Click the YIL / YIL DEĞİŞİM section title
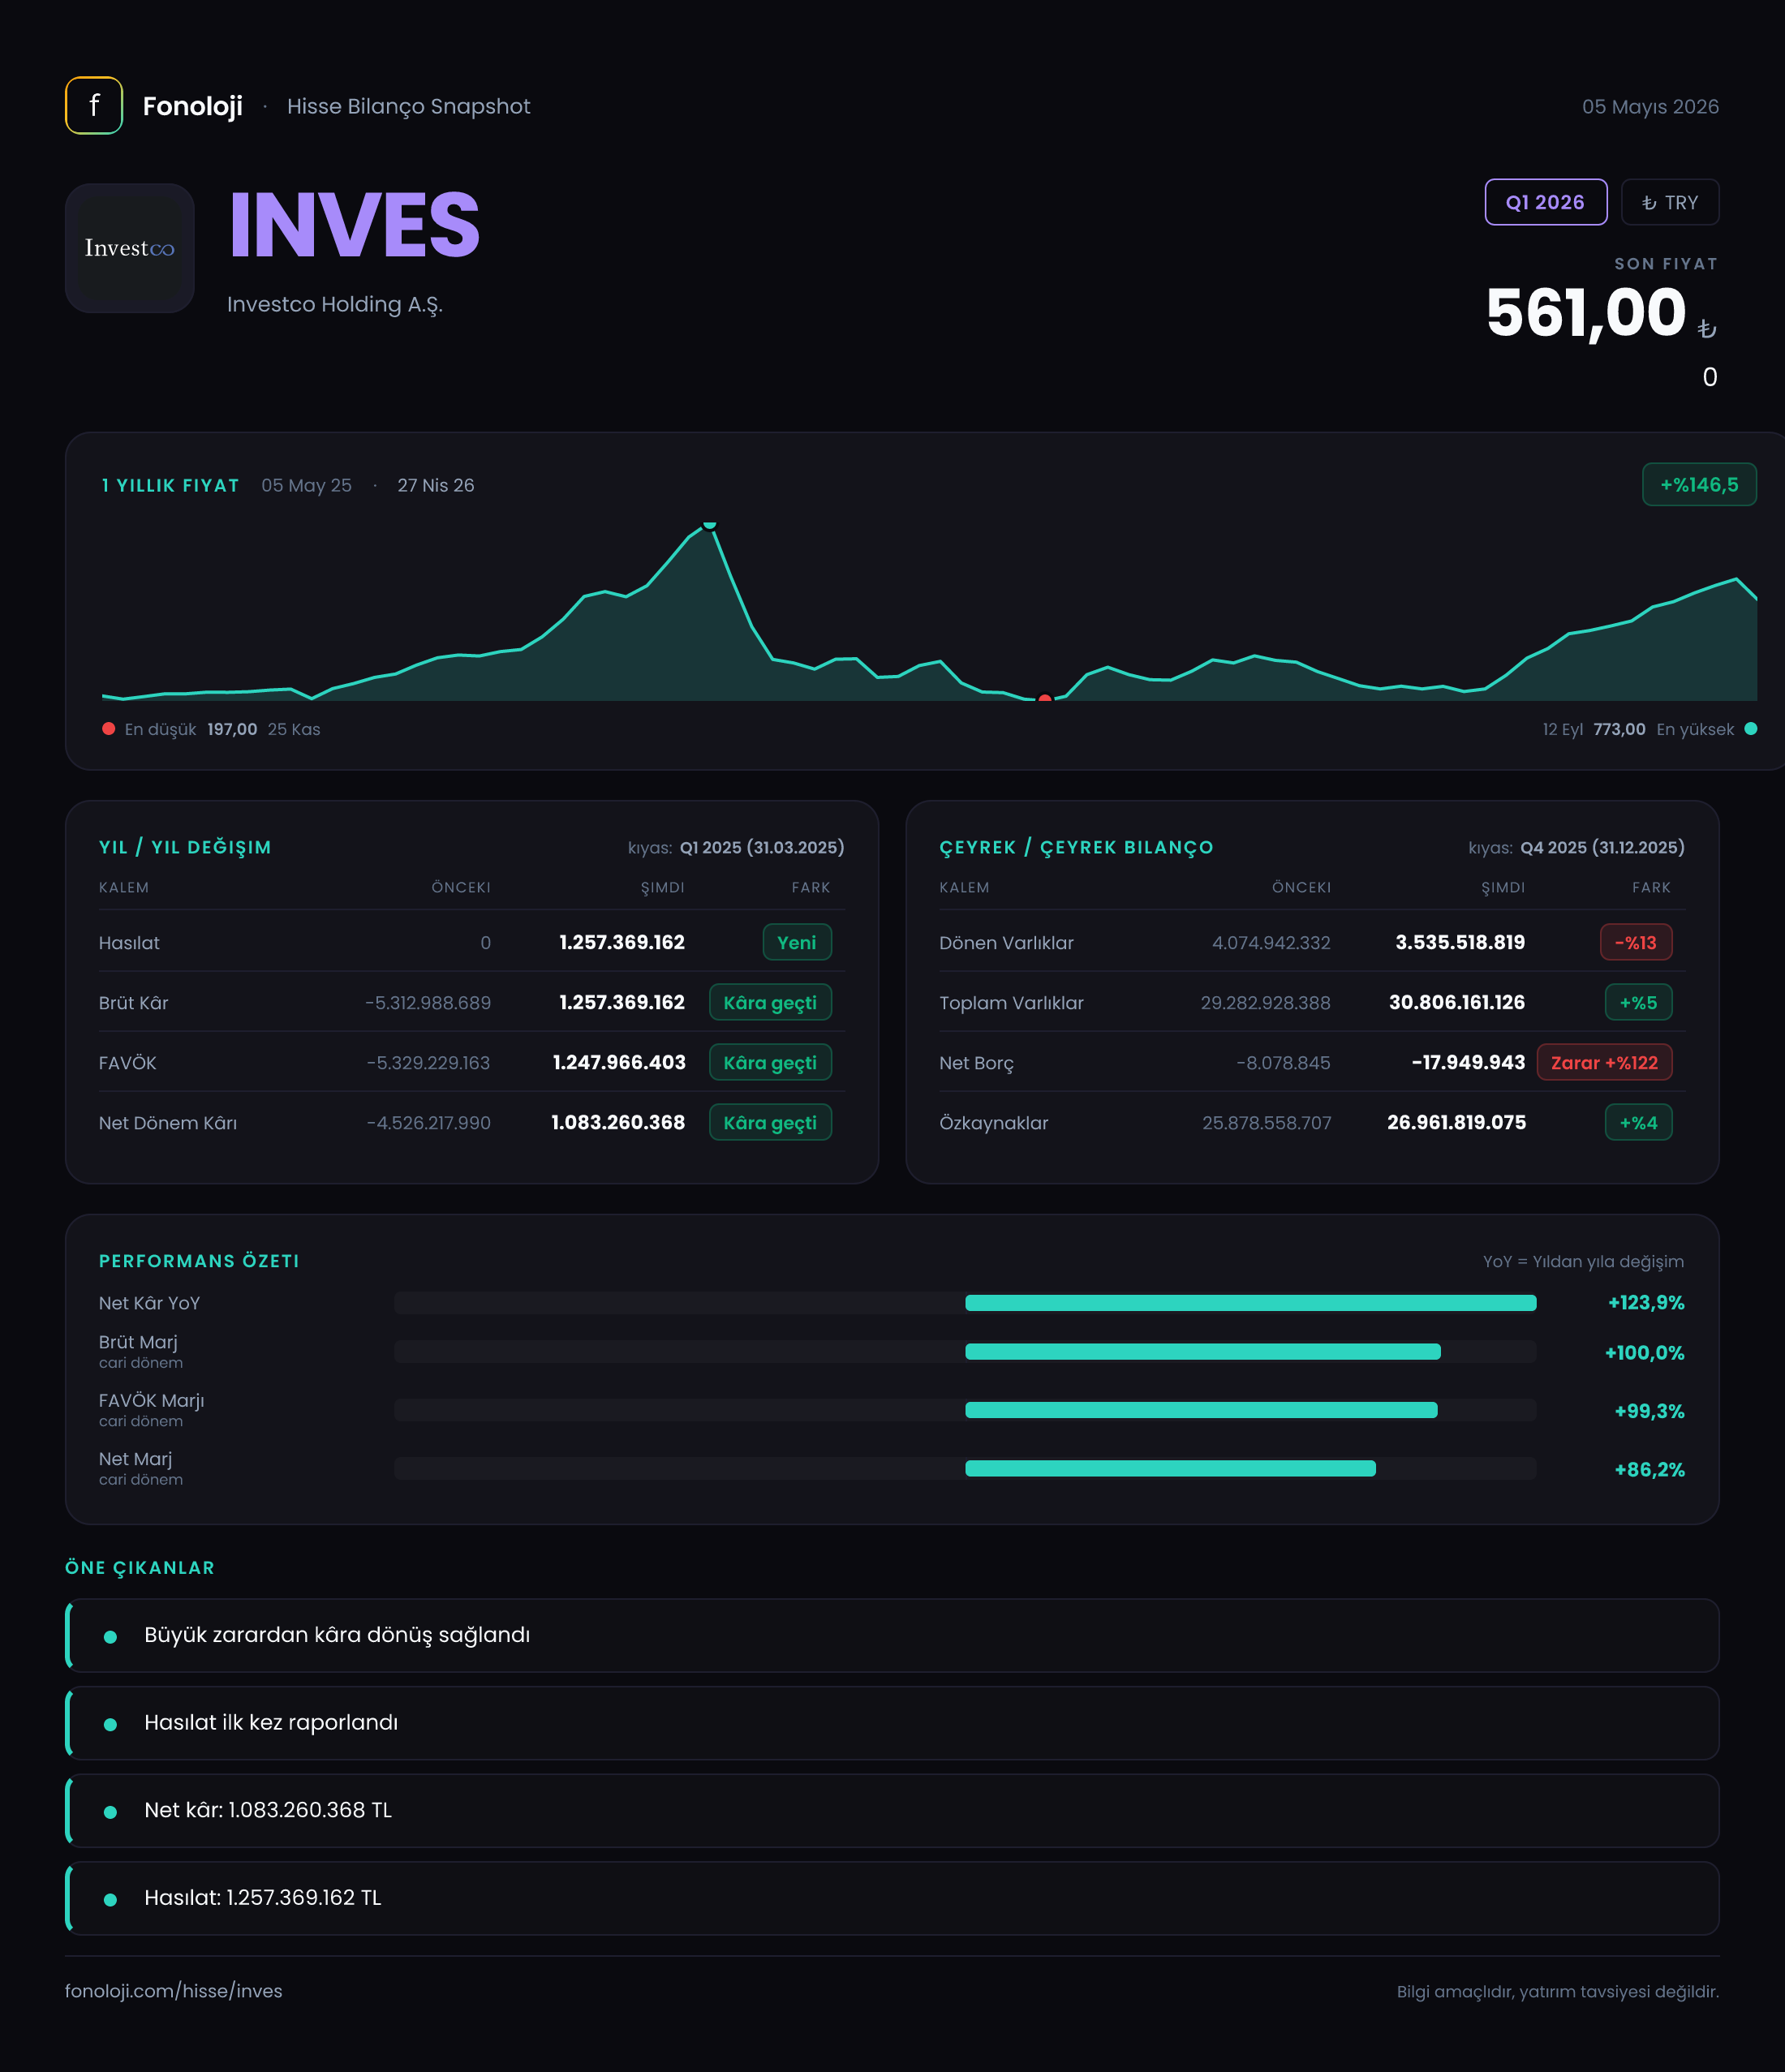This screenshot has width=1785, height=2072. [185, 847]
